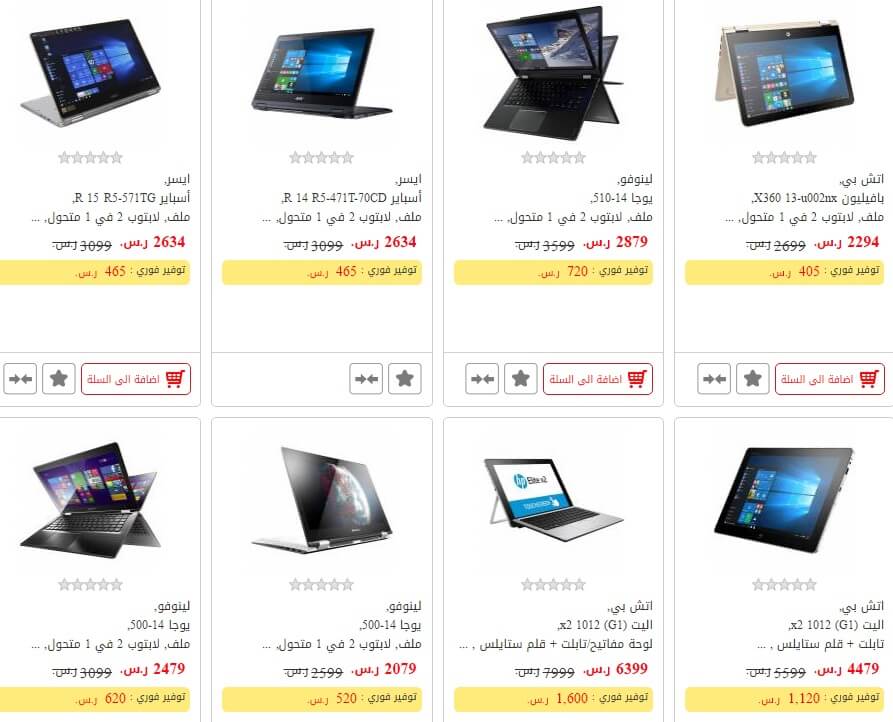893x722 pixels.
Task: Compare the Lenovo Yoga 510-14 laptop
Action: (x=482, y=379)
